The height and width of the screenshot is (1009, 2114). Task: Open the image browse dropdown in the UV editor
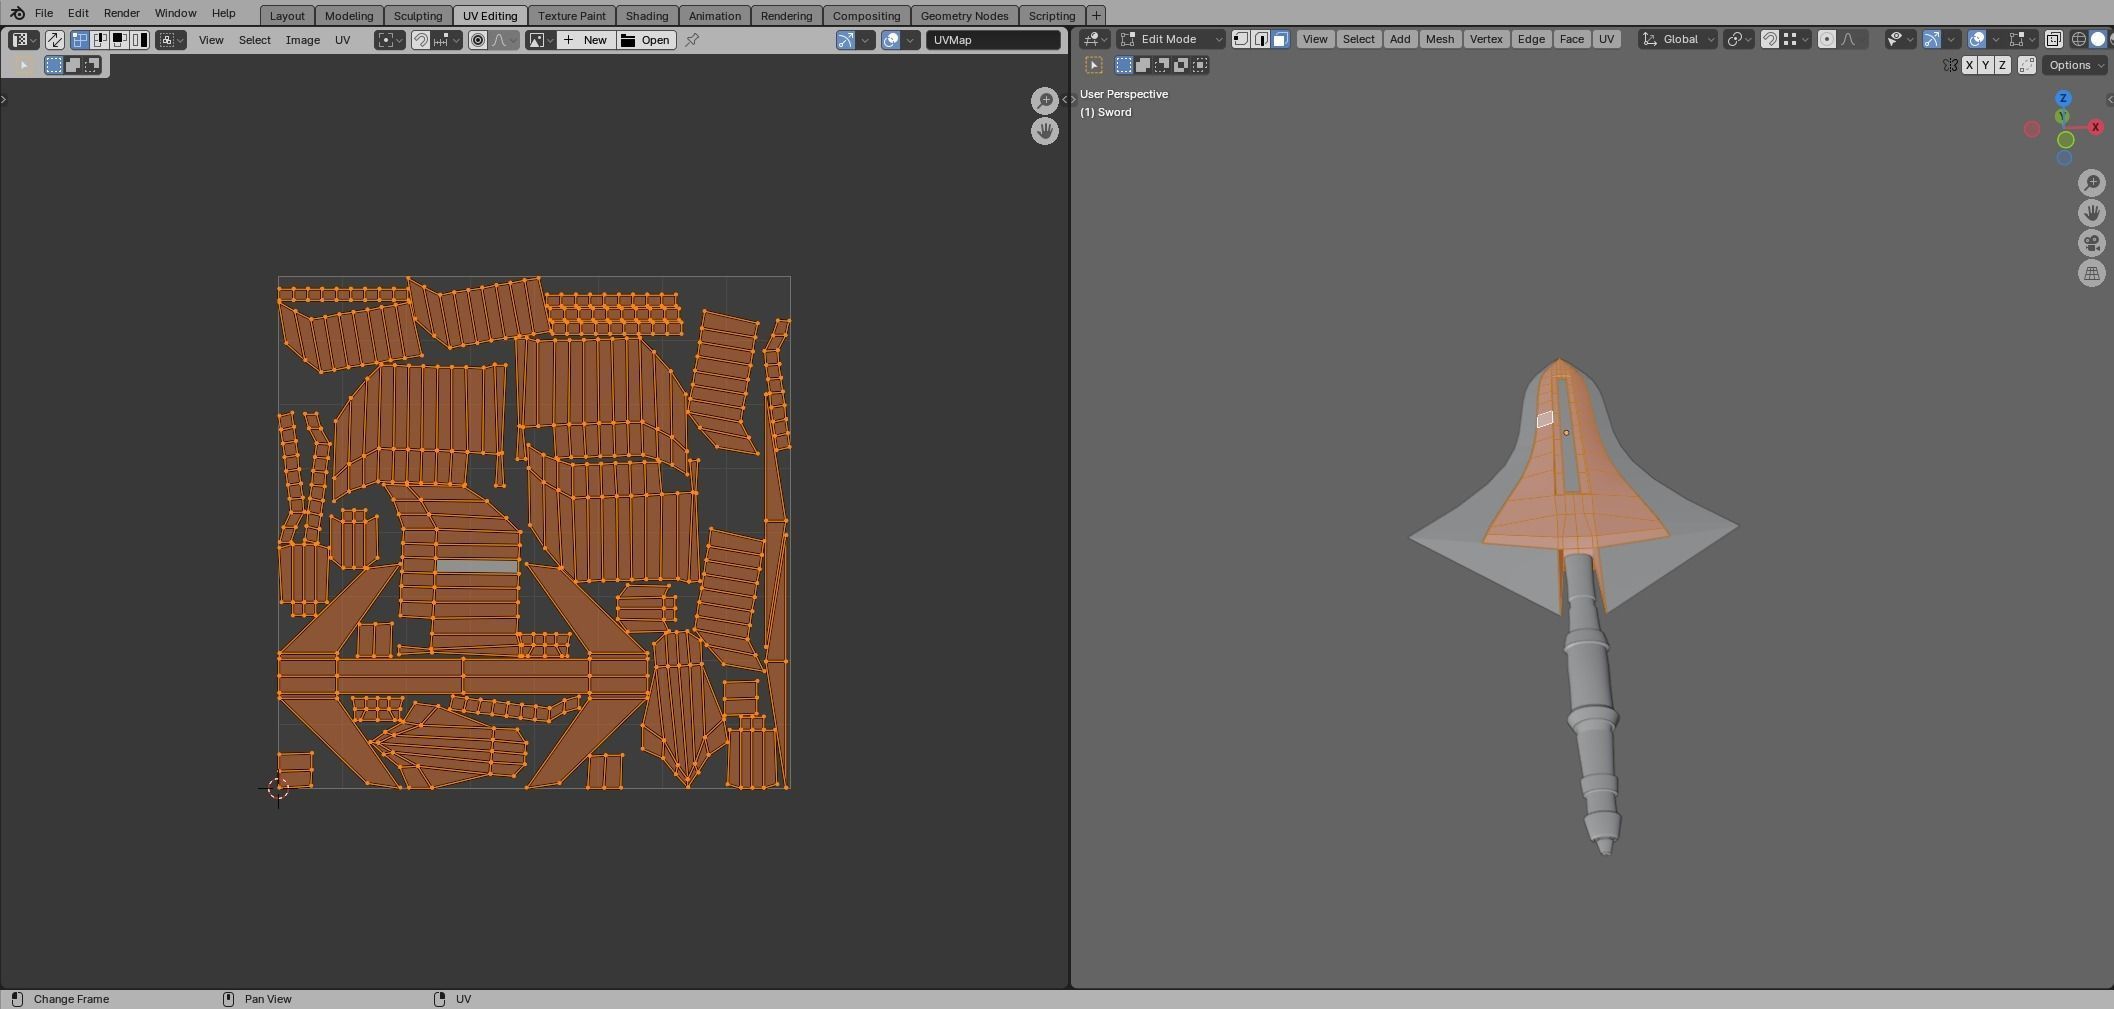[540, 40]
